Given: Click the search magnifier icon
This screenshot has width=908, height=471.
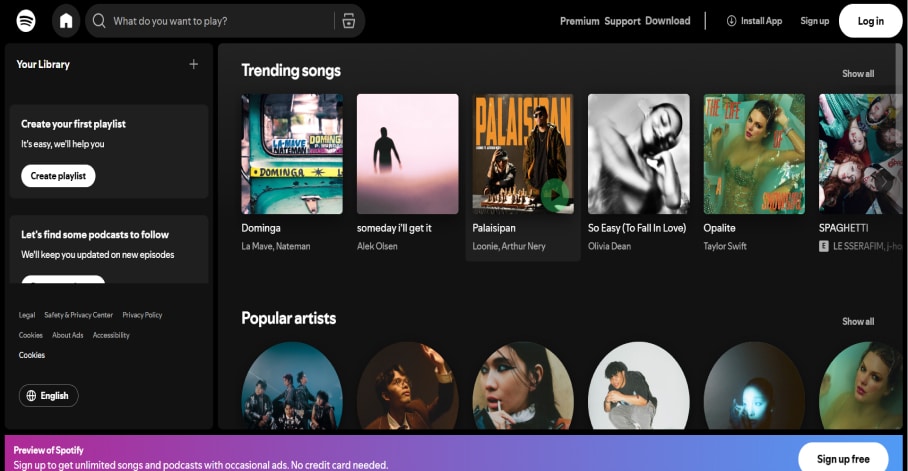Looking at the screenshot, I should point(98,21).
